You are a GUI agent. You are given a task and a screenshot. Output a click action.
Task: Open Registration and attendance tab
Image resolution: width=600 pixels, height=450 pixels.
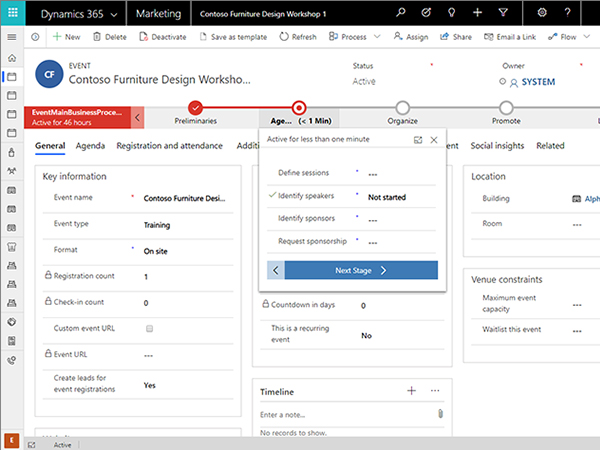click(x=170, y=146)
